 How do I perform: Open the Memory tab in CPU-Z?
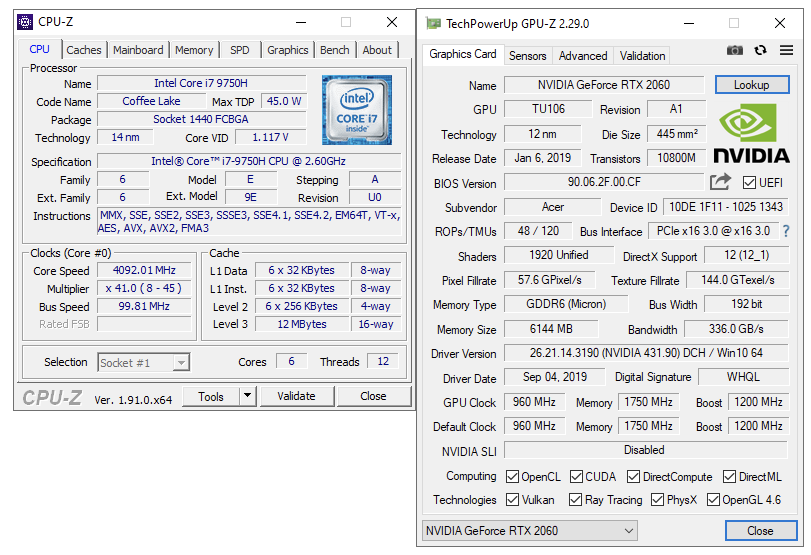194,50
